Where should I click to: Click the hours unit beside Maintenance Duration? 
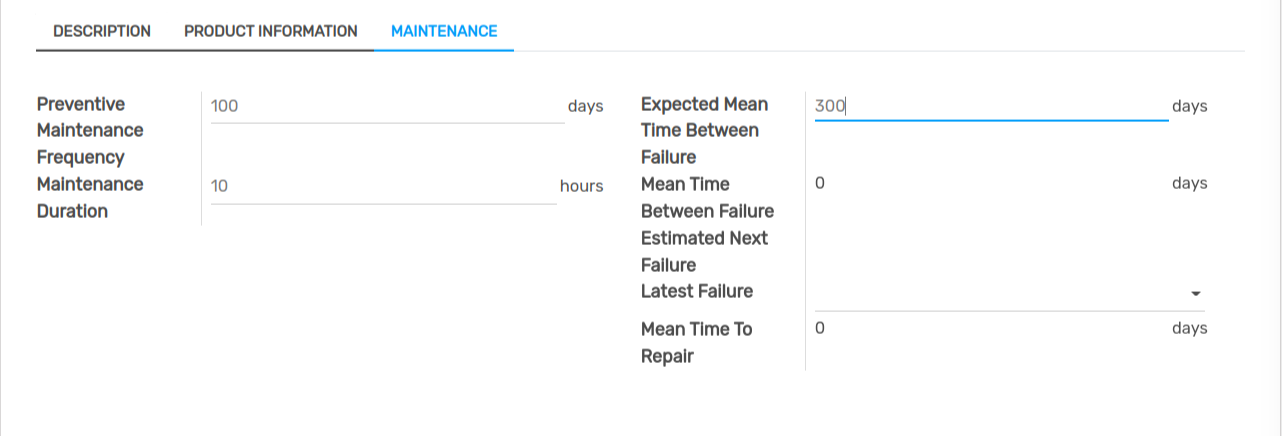pyautogui.click(x=581, y=186)
